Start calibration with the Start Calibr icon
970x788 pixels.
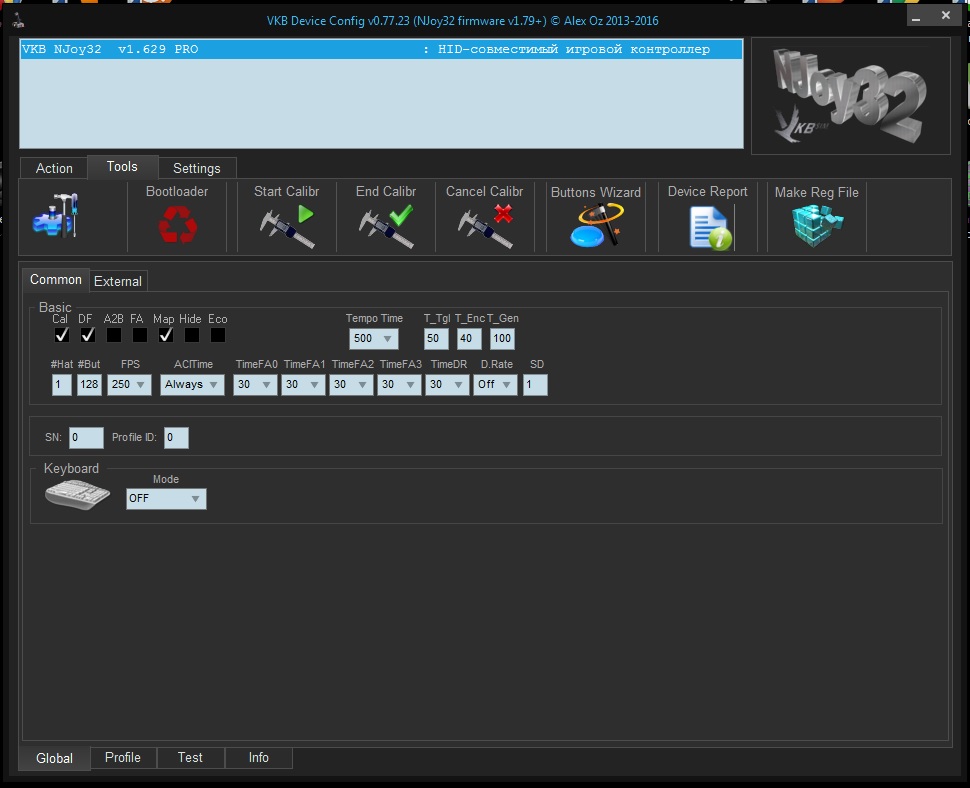click(x=286, y=227)
